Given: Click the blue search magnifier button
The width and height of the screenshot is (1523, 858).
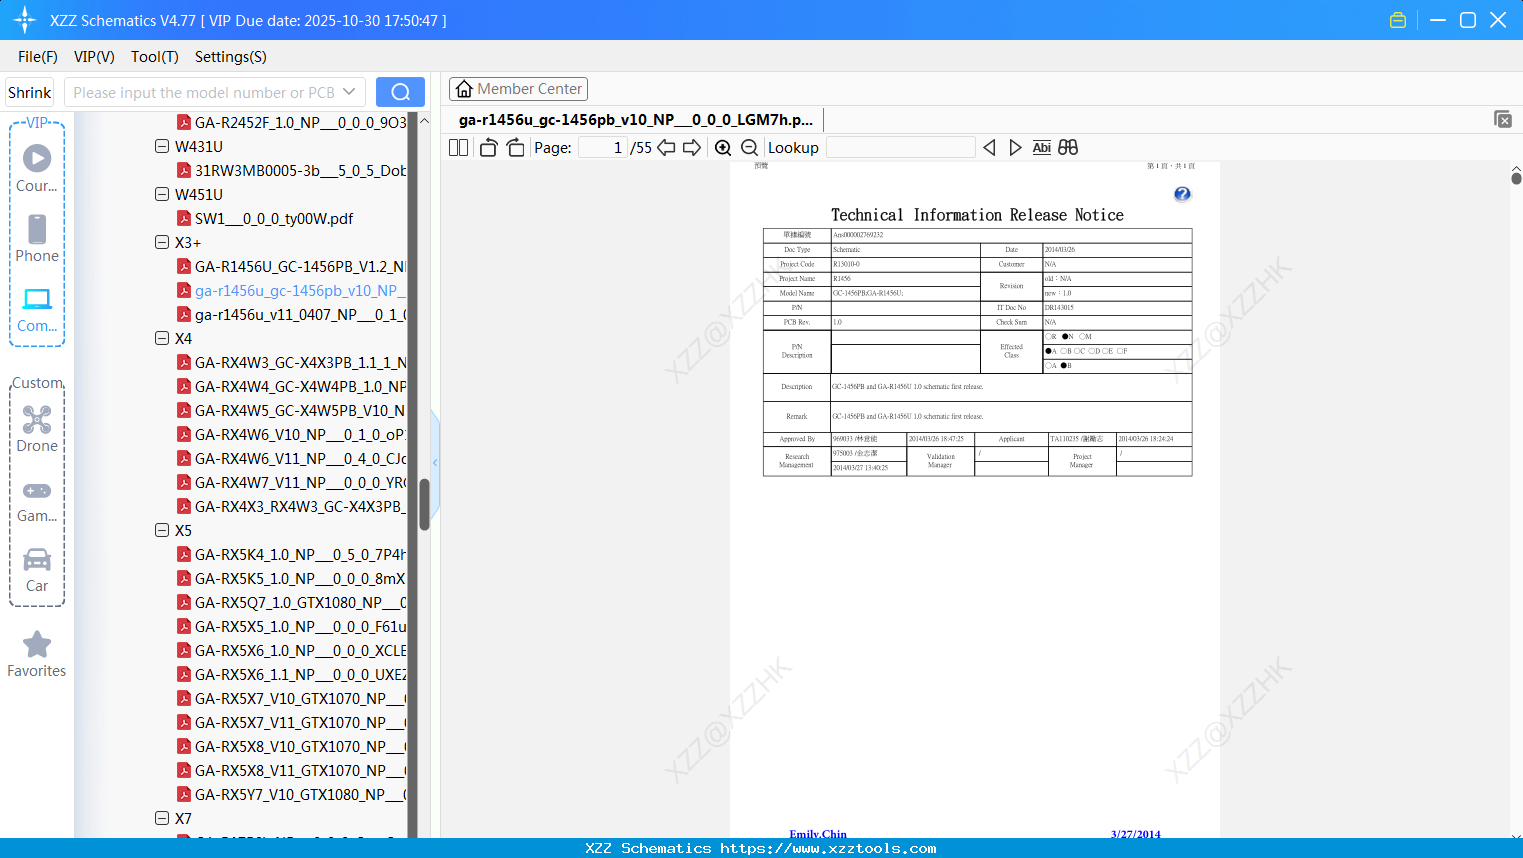Looking at the screenshot, I should pos(400,92).
